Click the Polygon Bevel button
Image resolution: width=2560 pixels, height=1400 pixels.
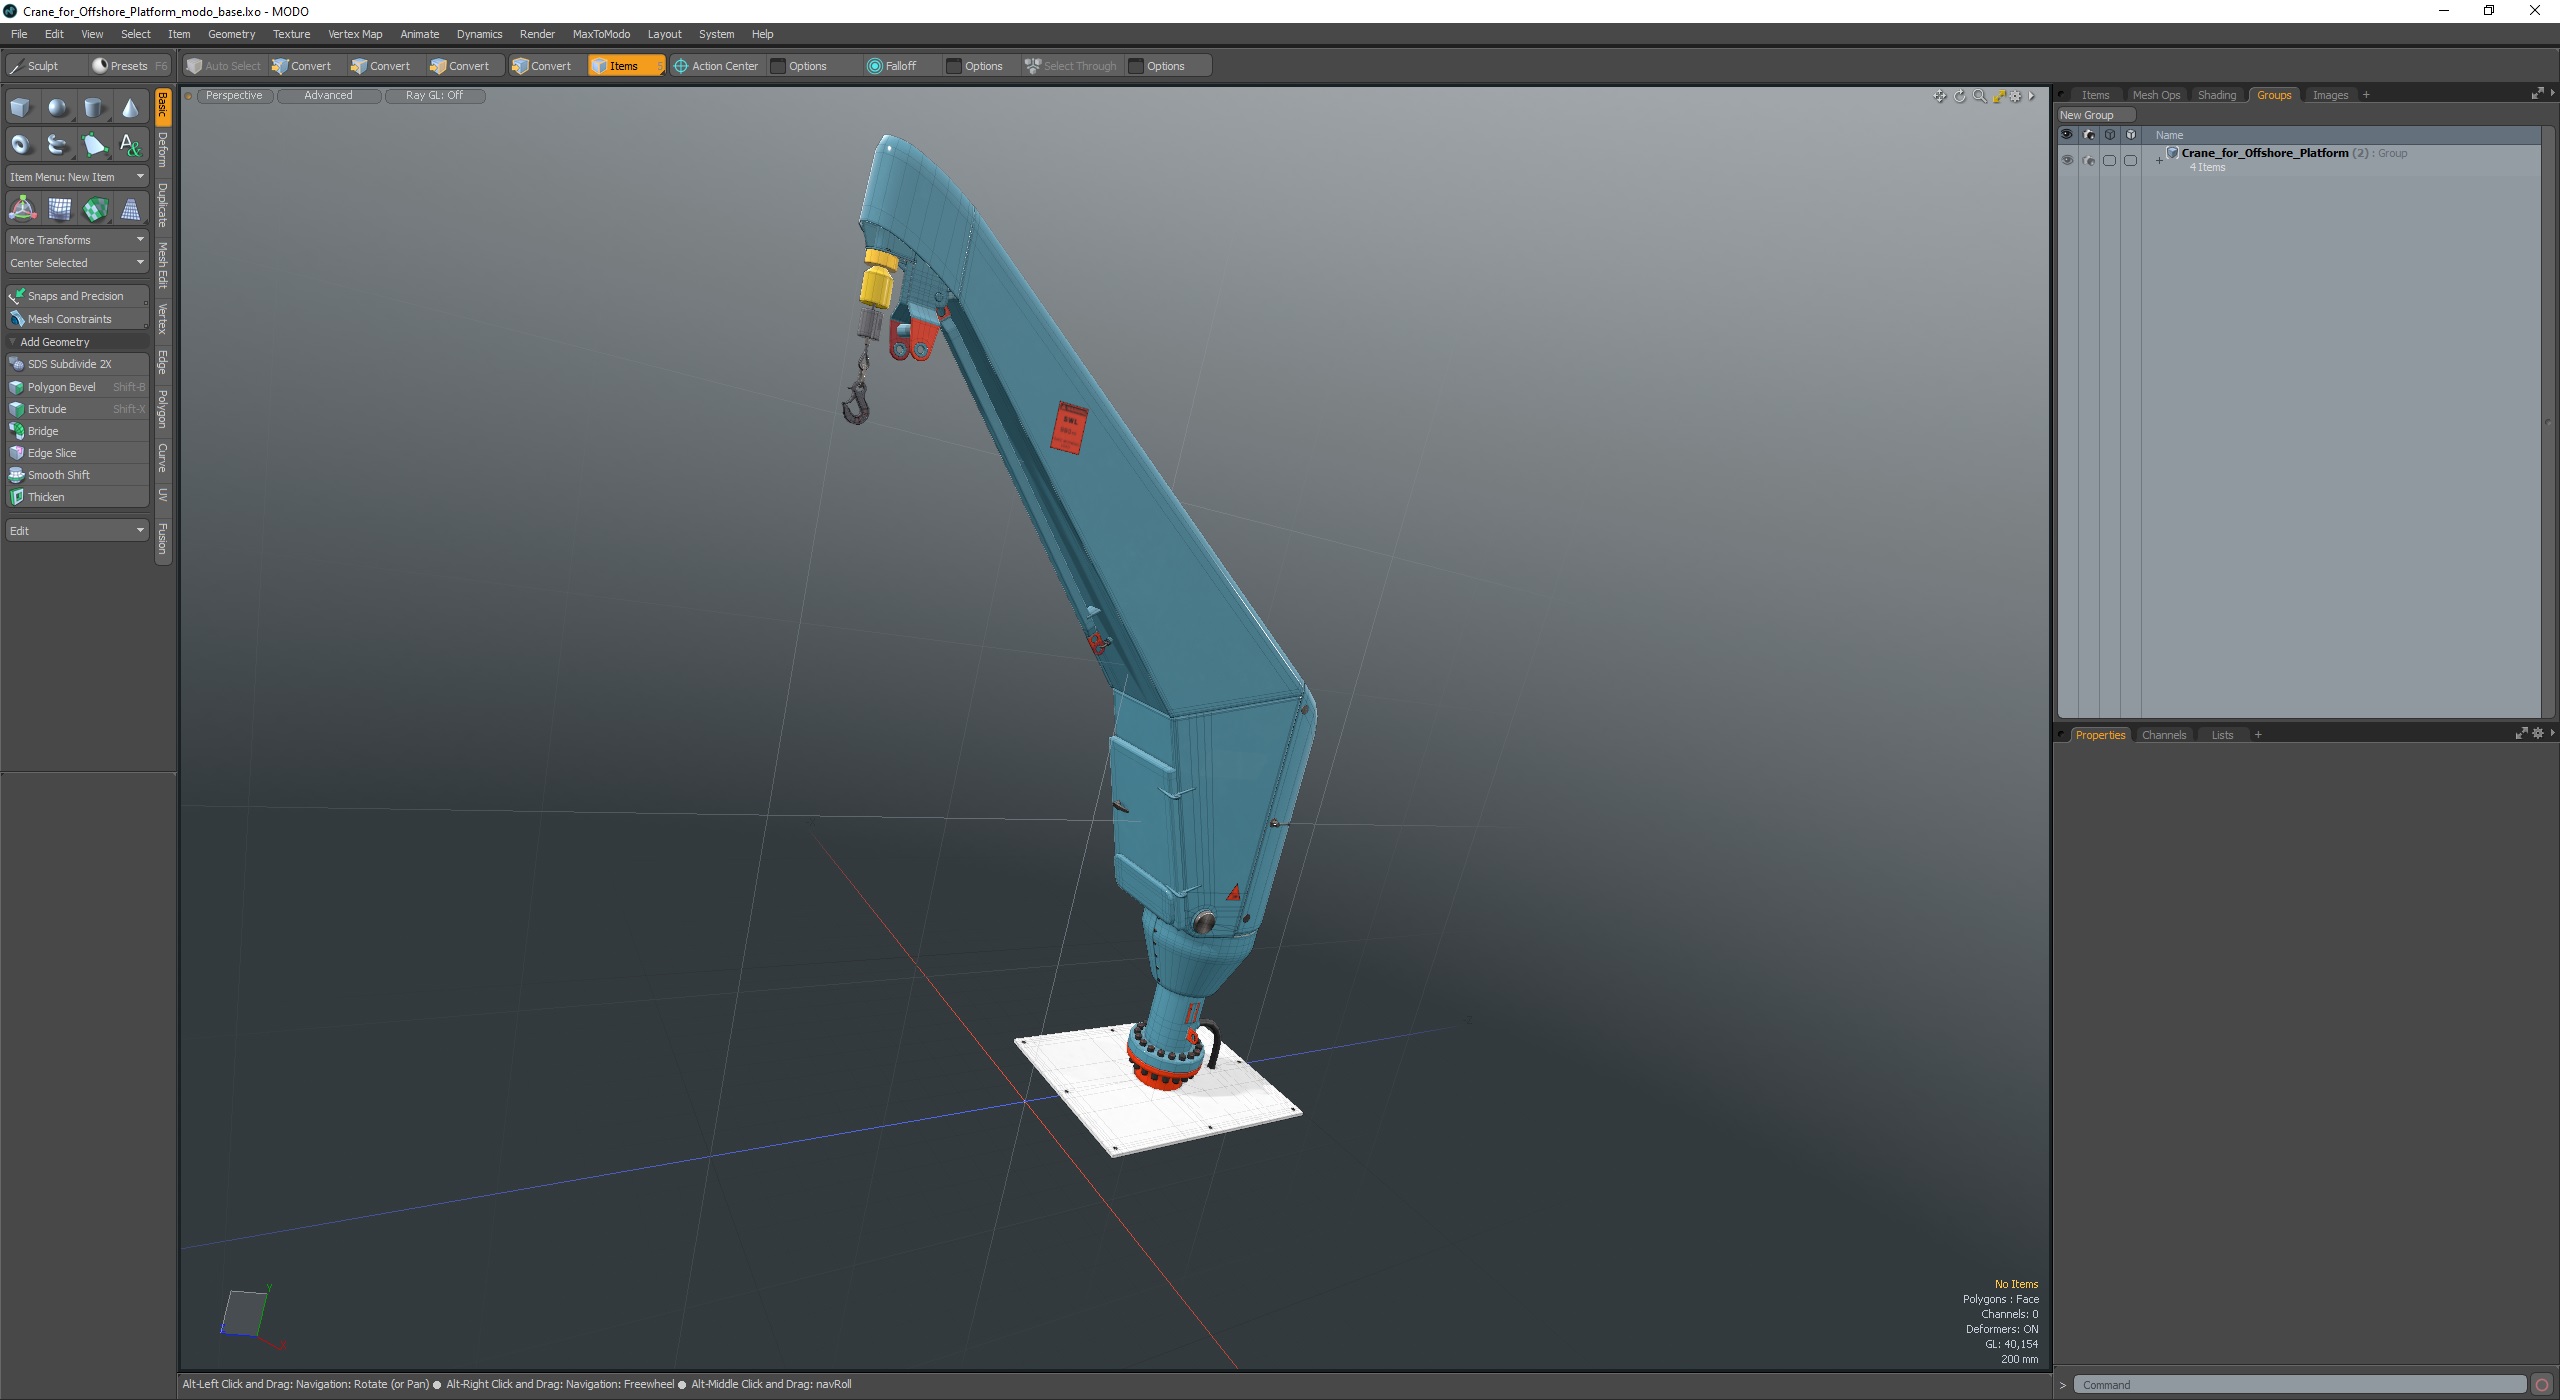click(x=62, y=387)
